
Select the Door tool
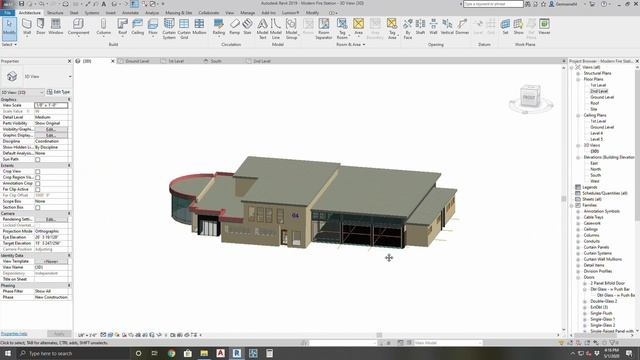pos(40,27)
